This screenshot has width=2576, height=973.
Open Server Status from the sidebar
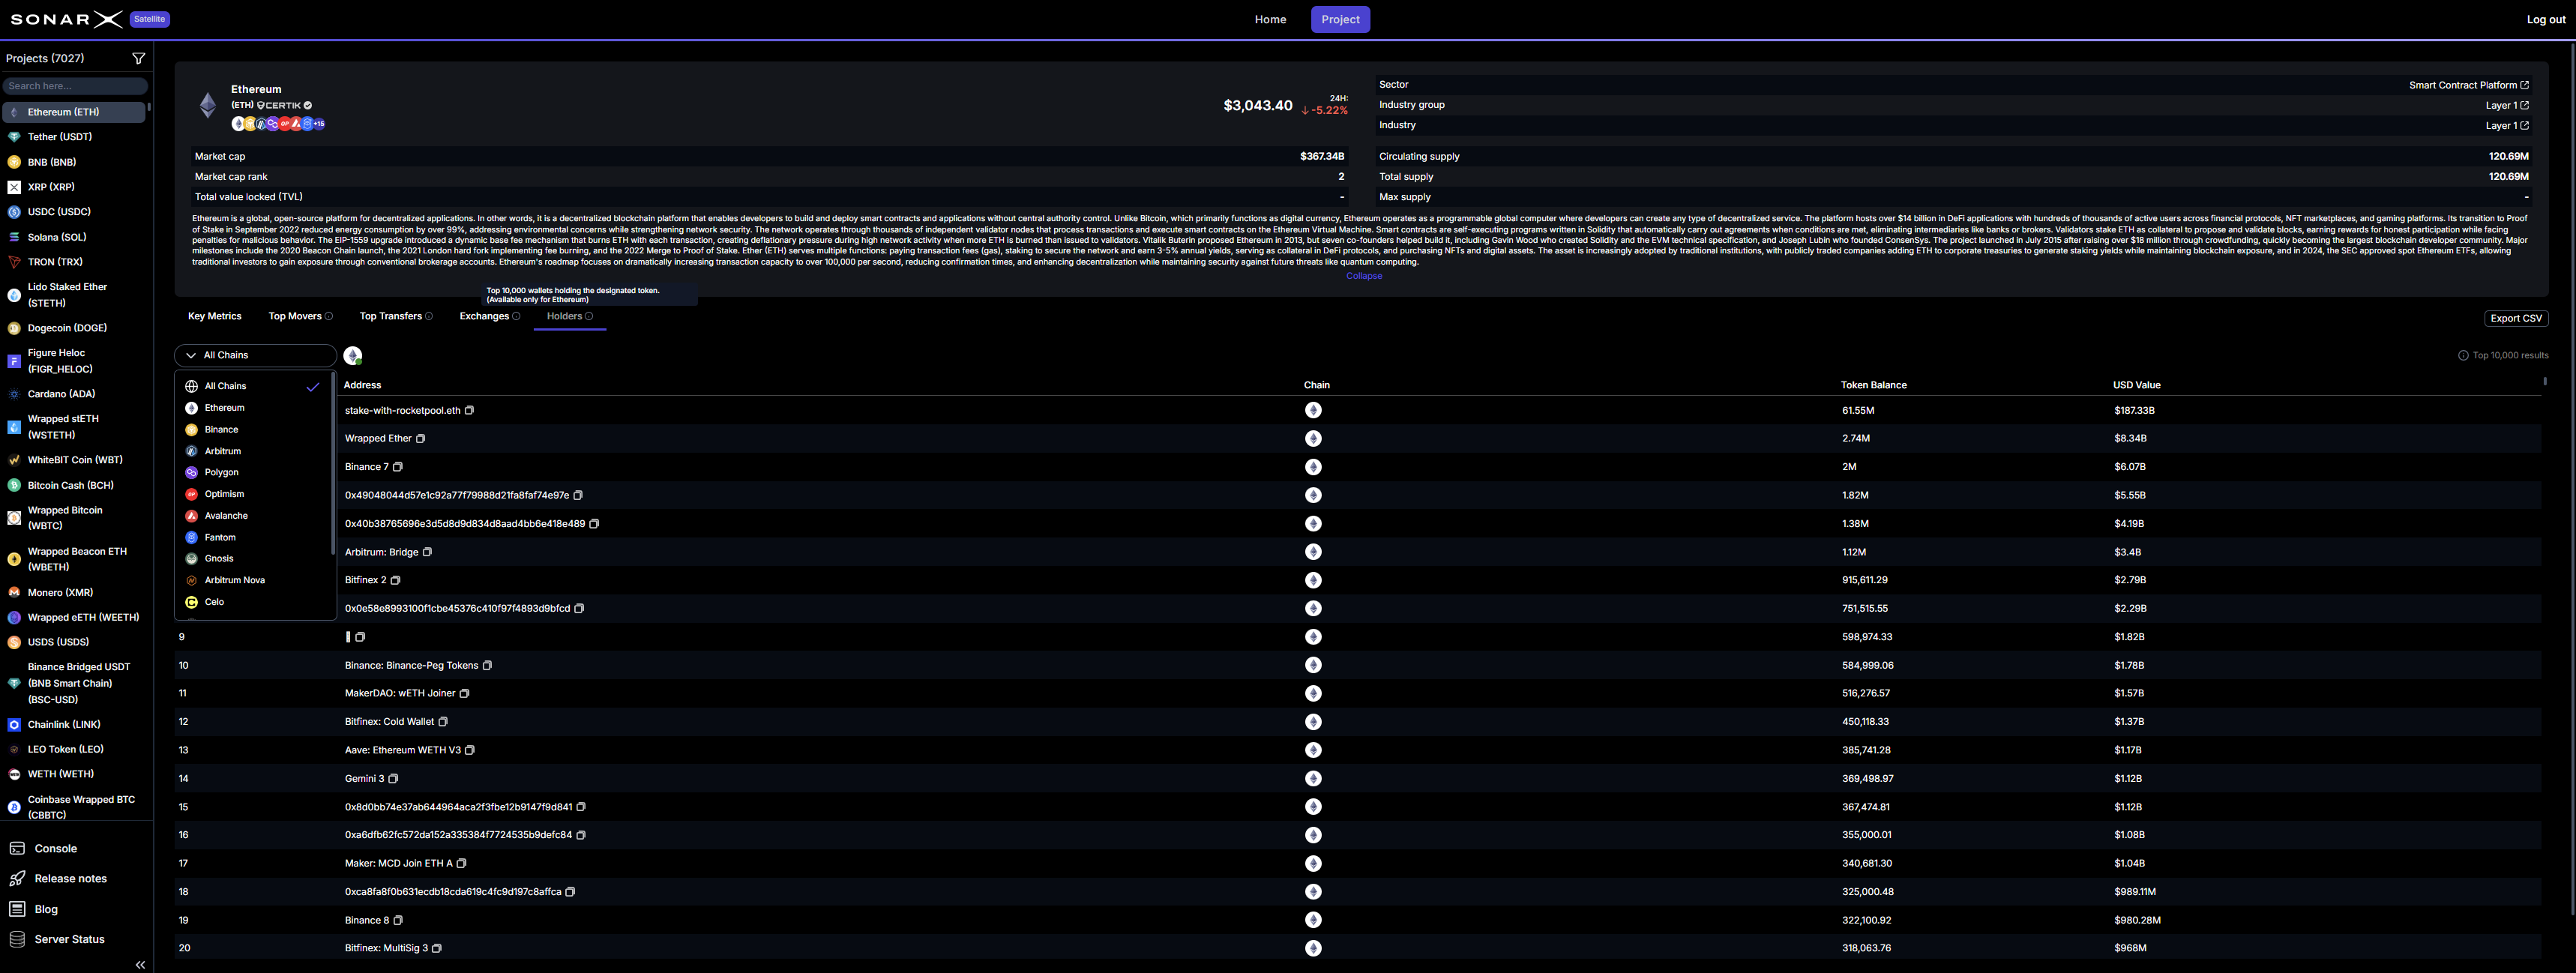point(69,939)
